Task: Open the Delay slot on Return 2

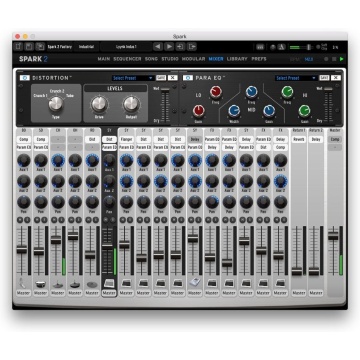Action: [x=316, y=139]
